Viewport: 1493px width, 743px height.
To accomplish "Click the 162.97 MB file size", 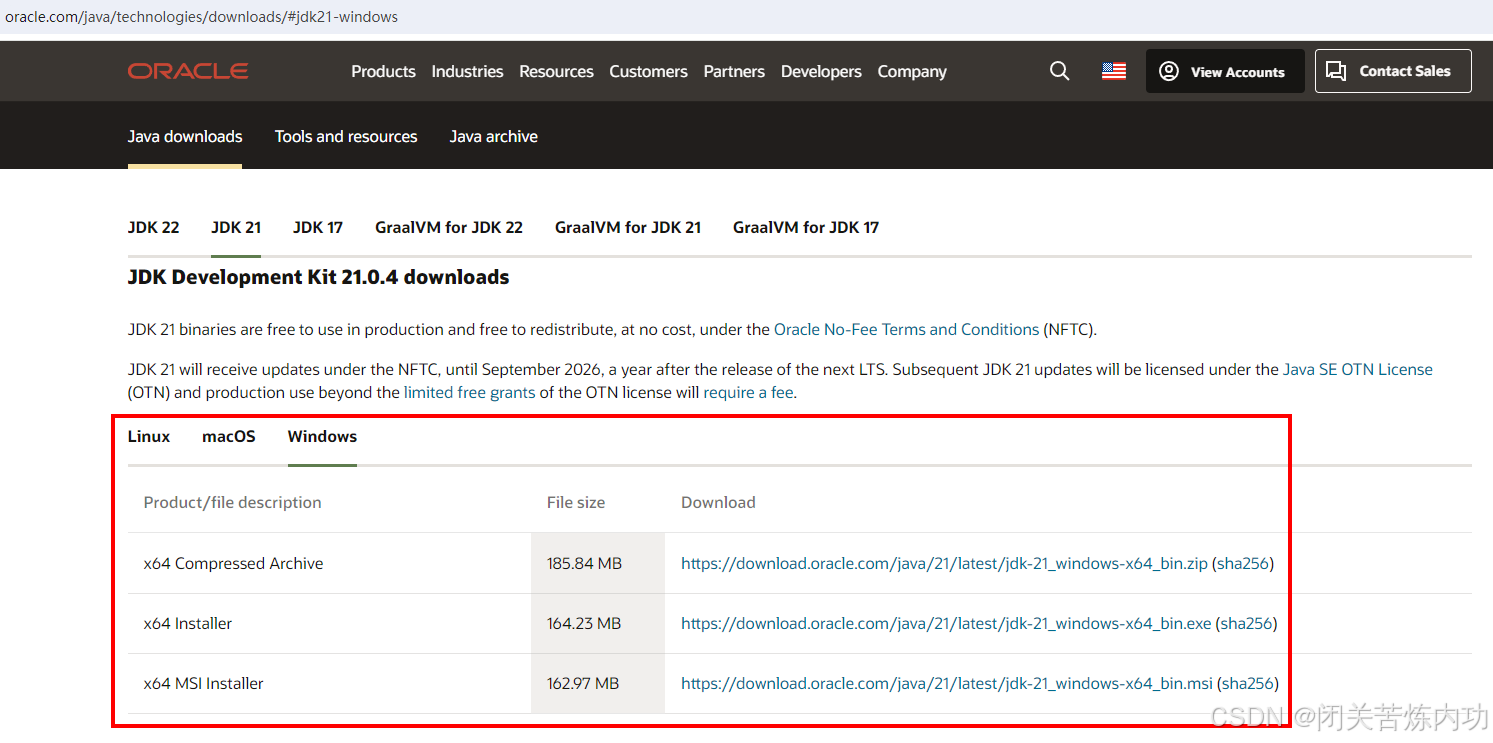I will (583, 683).
